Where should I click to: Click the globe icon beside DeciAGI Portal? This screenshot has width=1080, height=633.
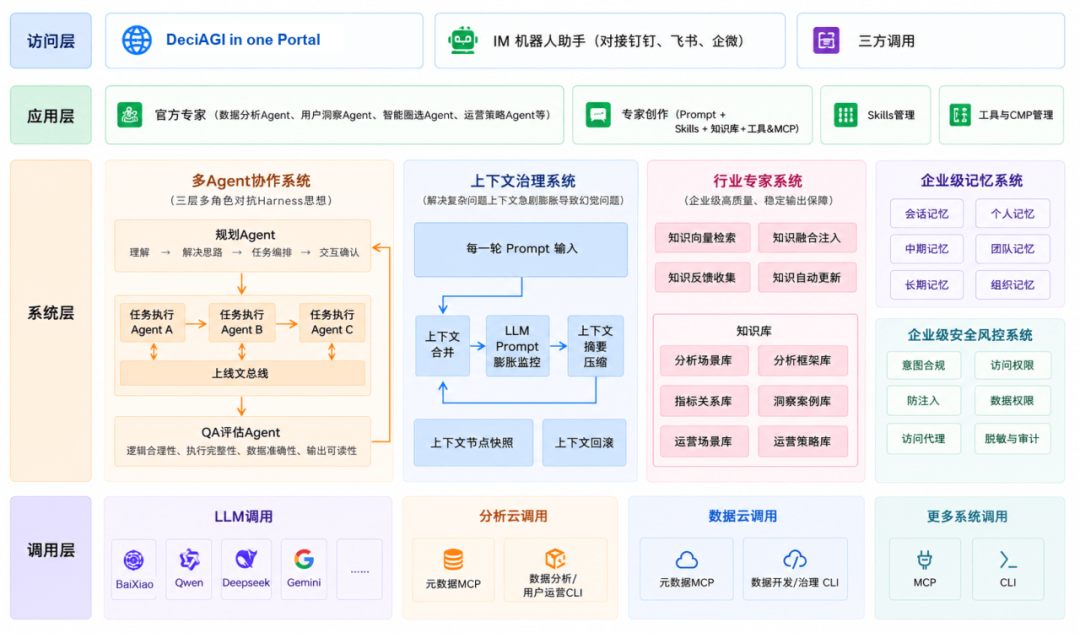coord(136,40)
